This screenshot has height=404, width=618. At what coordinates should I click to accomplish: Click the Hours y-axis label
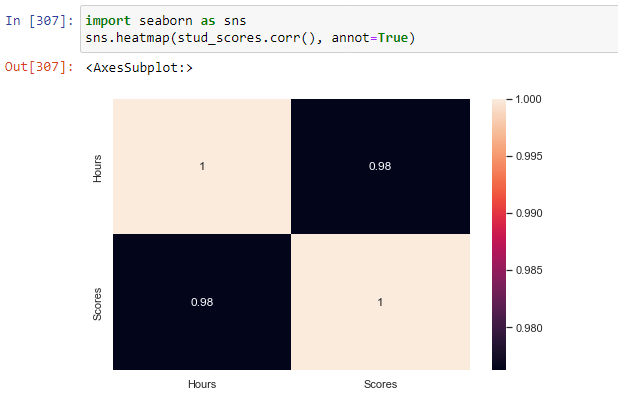click(97, 169)
